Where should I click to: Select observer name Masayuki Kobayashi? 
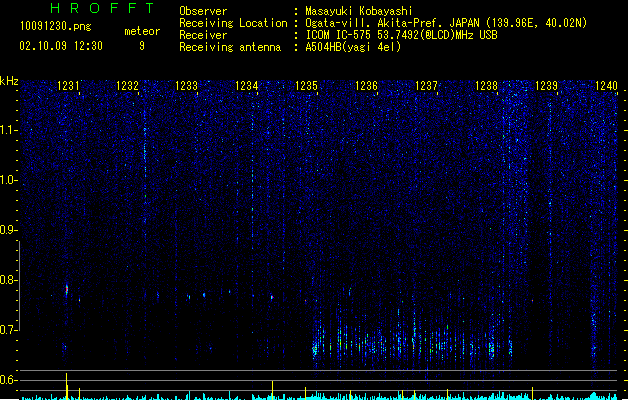(359, 11)
